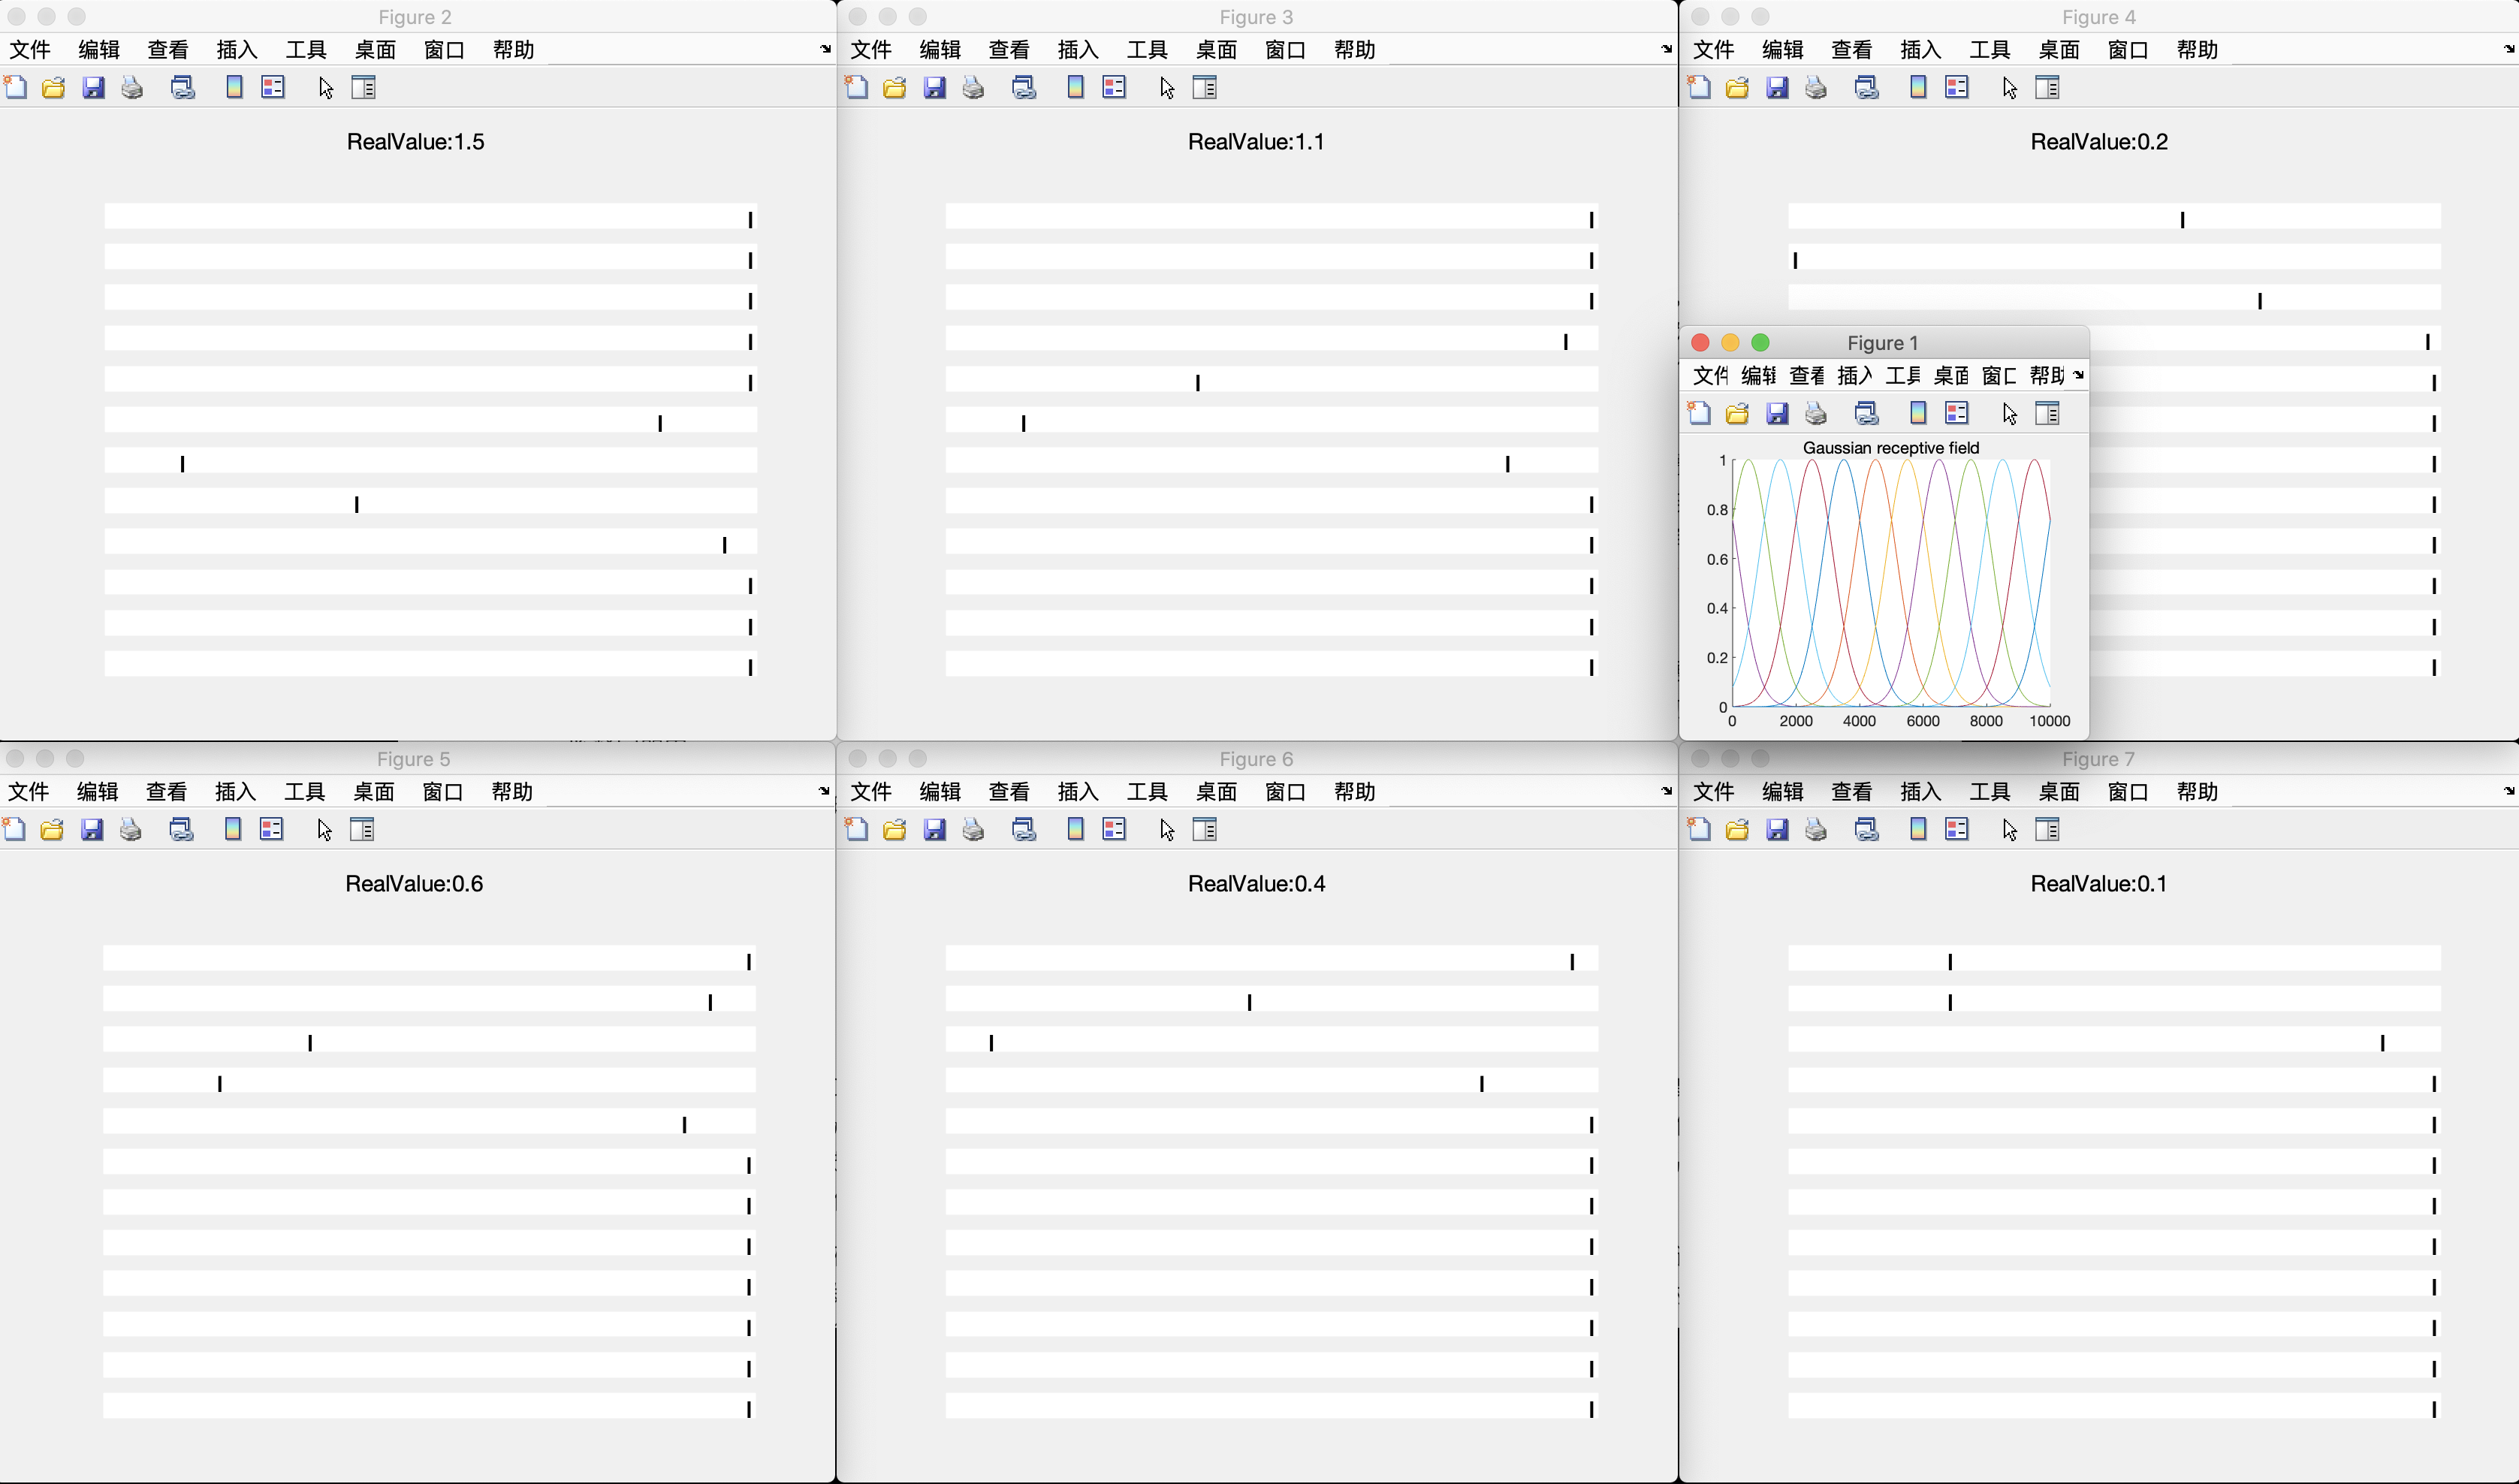This screenshot has height=1484, width=2519.
Task: Toggle the Edit Plot arrow in Figure 2
Action: (x=326, y=88)
